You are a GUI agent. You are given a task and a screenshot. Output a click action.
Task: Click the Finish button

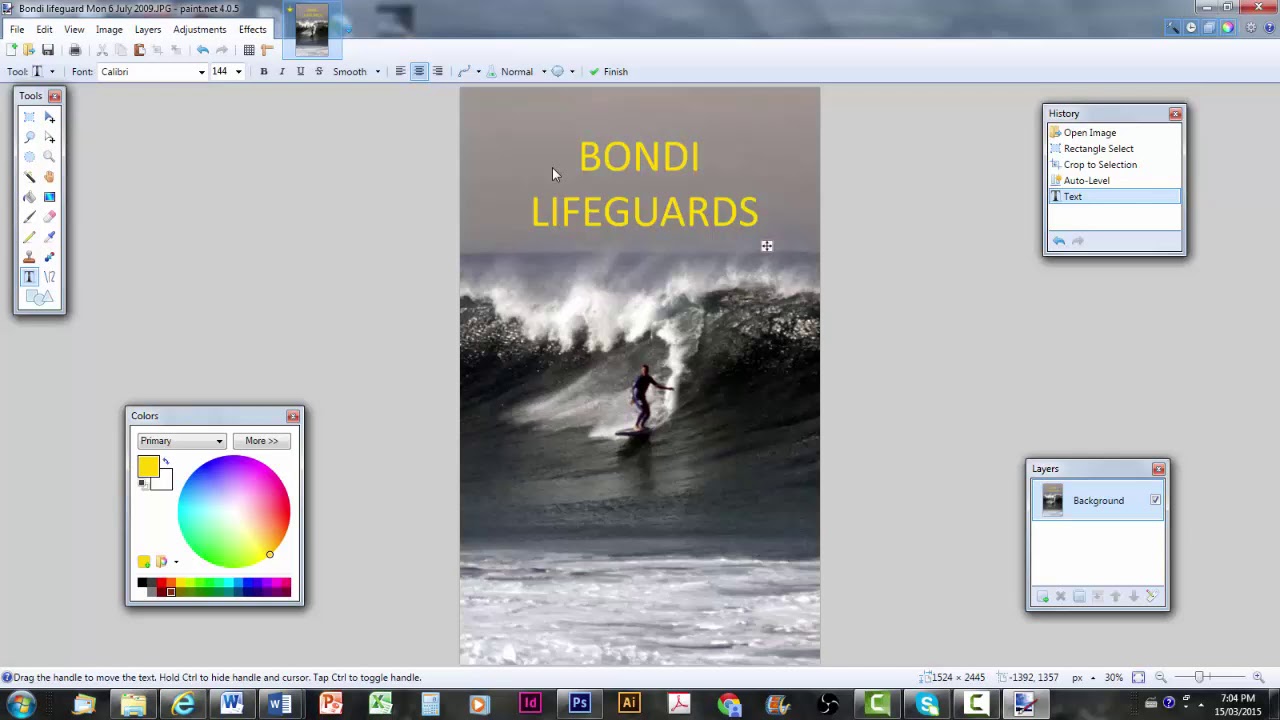(x=608, y=72)
